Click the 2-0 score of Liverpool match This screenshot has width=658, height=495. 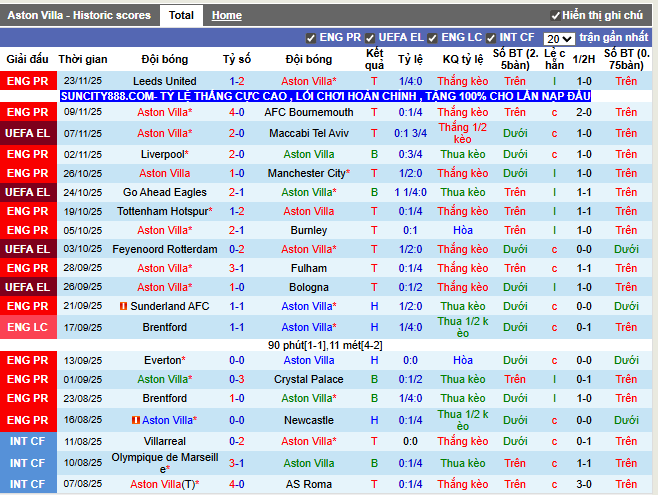click(237, 154)
